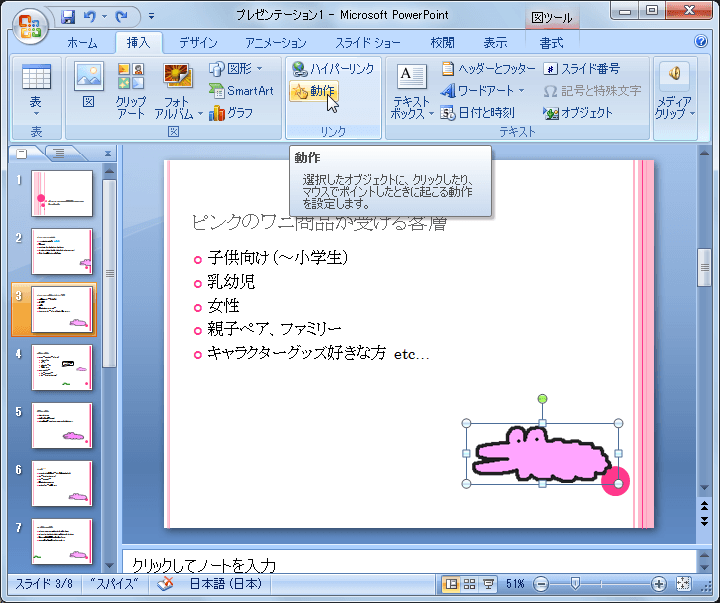Screen dimensions: 720x603
Task: Open the 図形 shapes gallery
Action: (236, 68)
